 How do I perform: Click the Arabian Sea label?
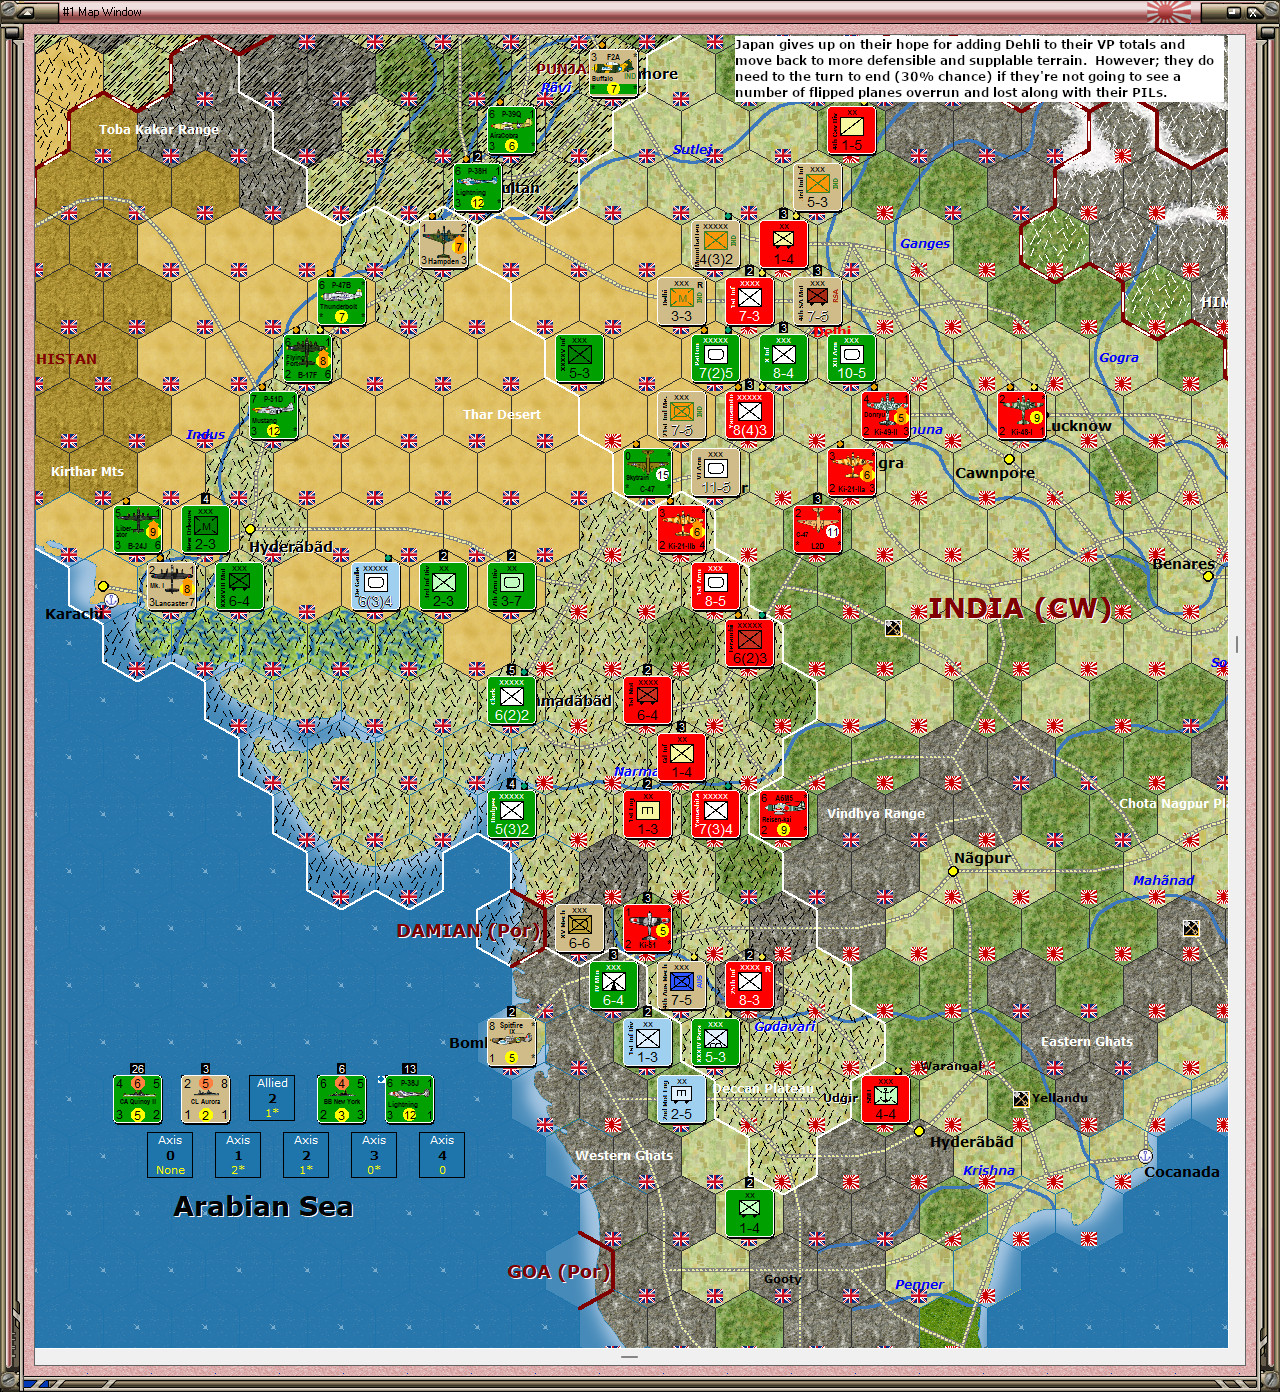(263, 1207)
